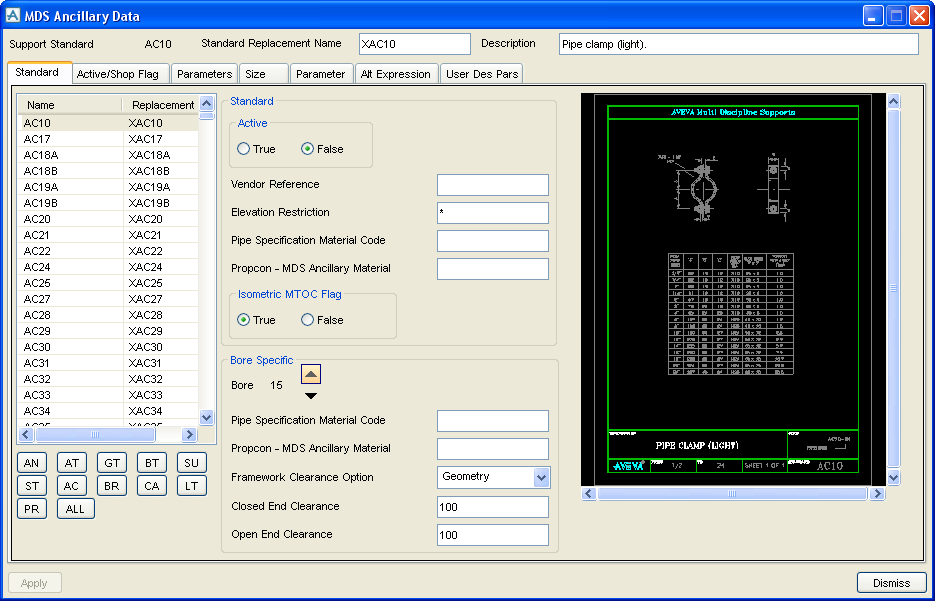Image resolution: width=935 pixels, height=601 pixels.
Task: Click the standards list horizontal scrollbar thumb
Action: (x=95, y=435)
